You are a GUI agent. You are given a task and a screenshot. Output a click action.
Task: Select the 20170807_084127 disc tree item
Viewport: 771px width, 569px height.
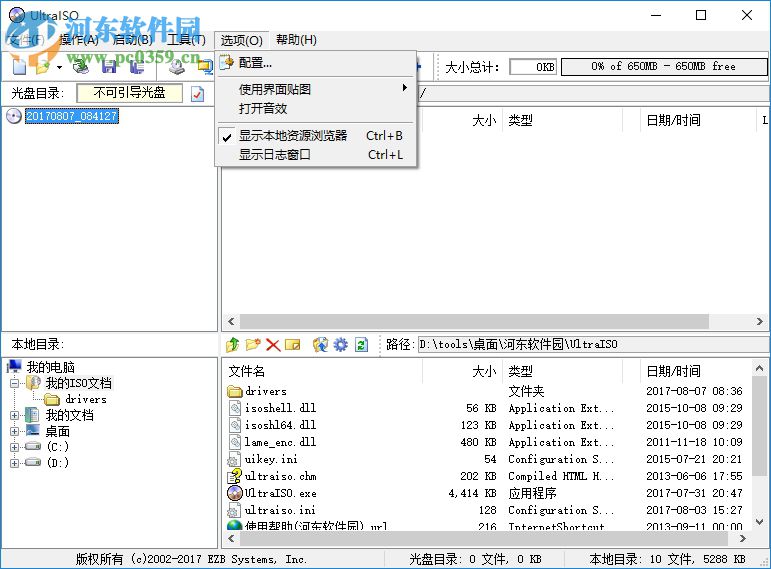tap(71, 116)
